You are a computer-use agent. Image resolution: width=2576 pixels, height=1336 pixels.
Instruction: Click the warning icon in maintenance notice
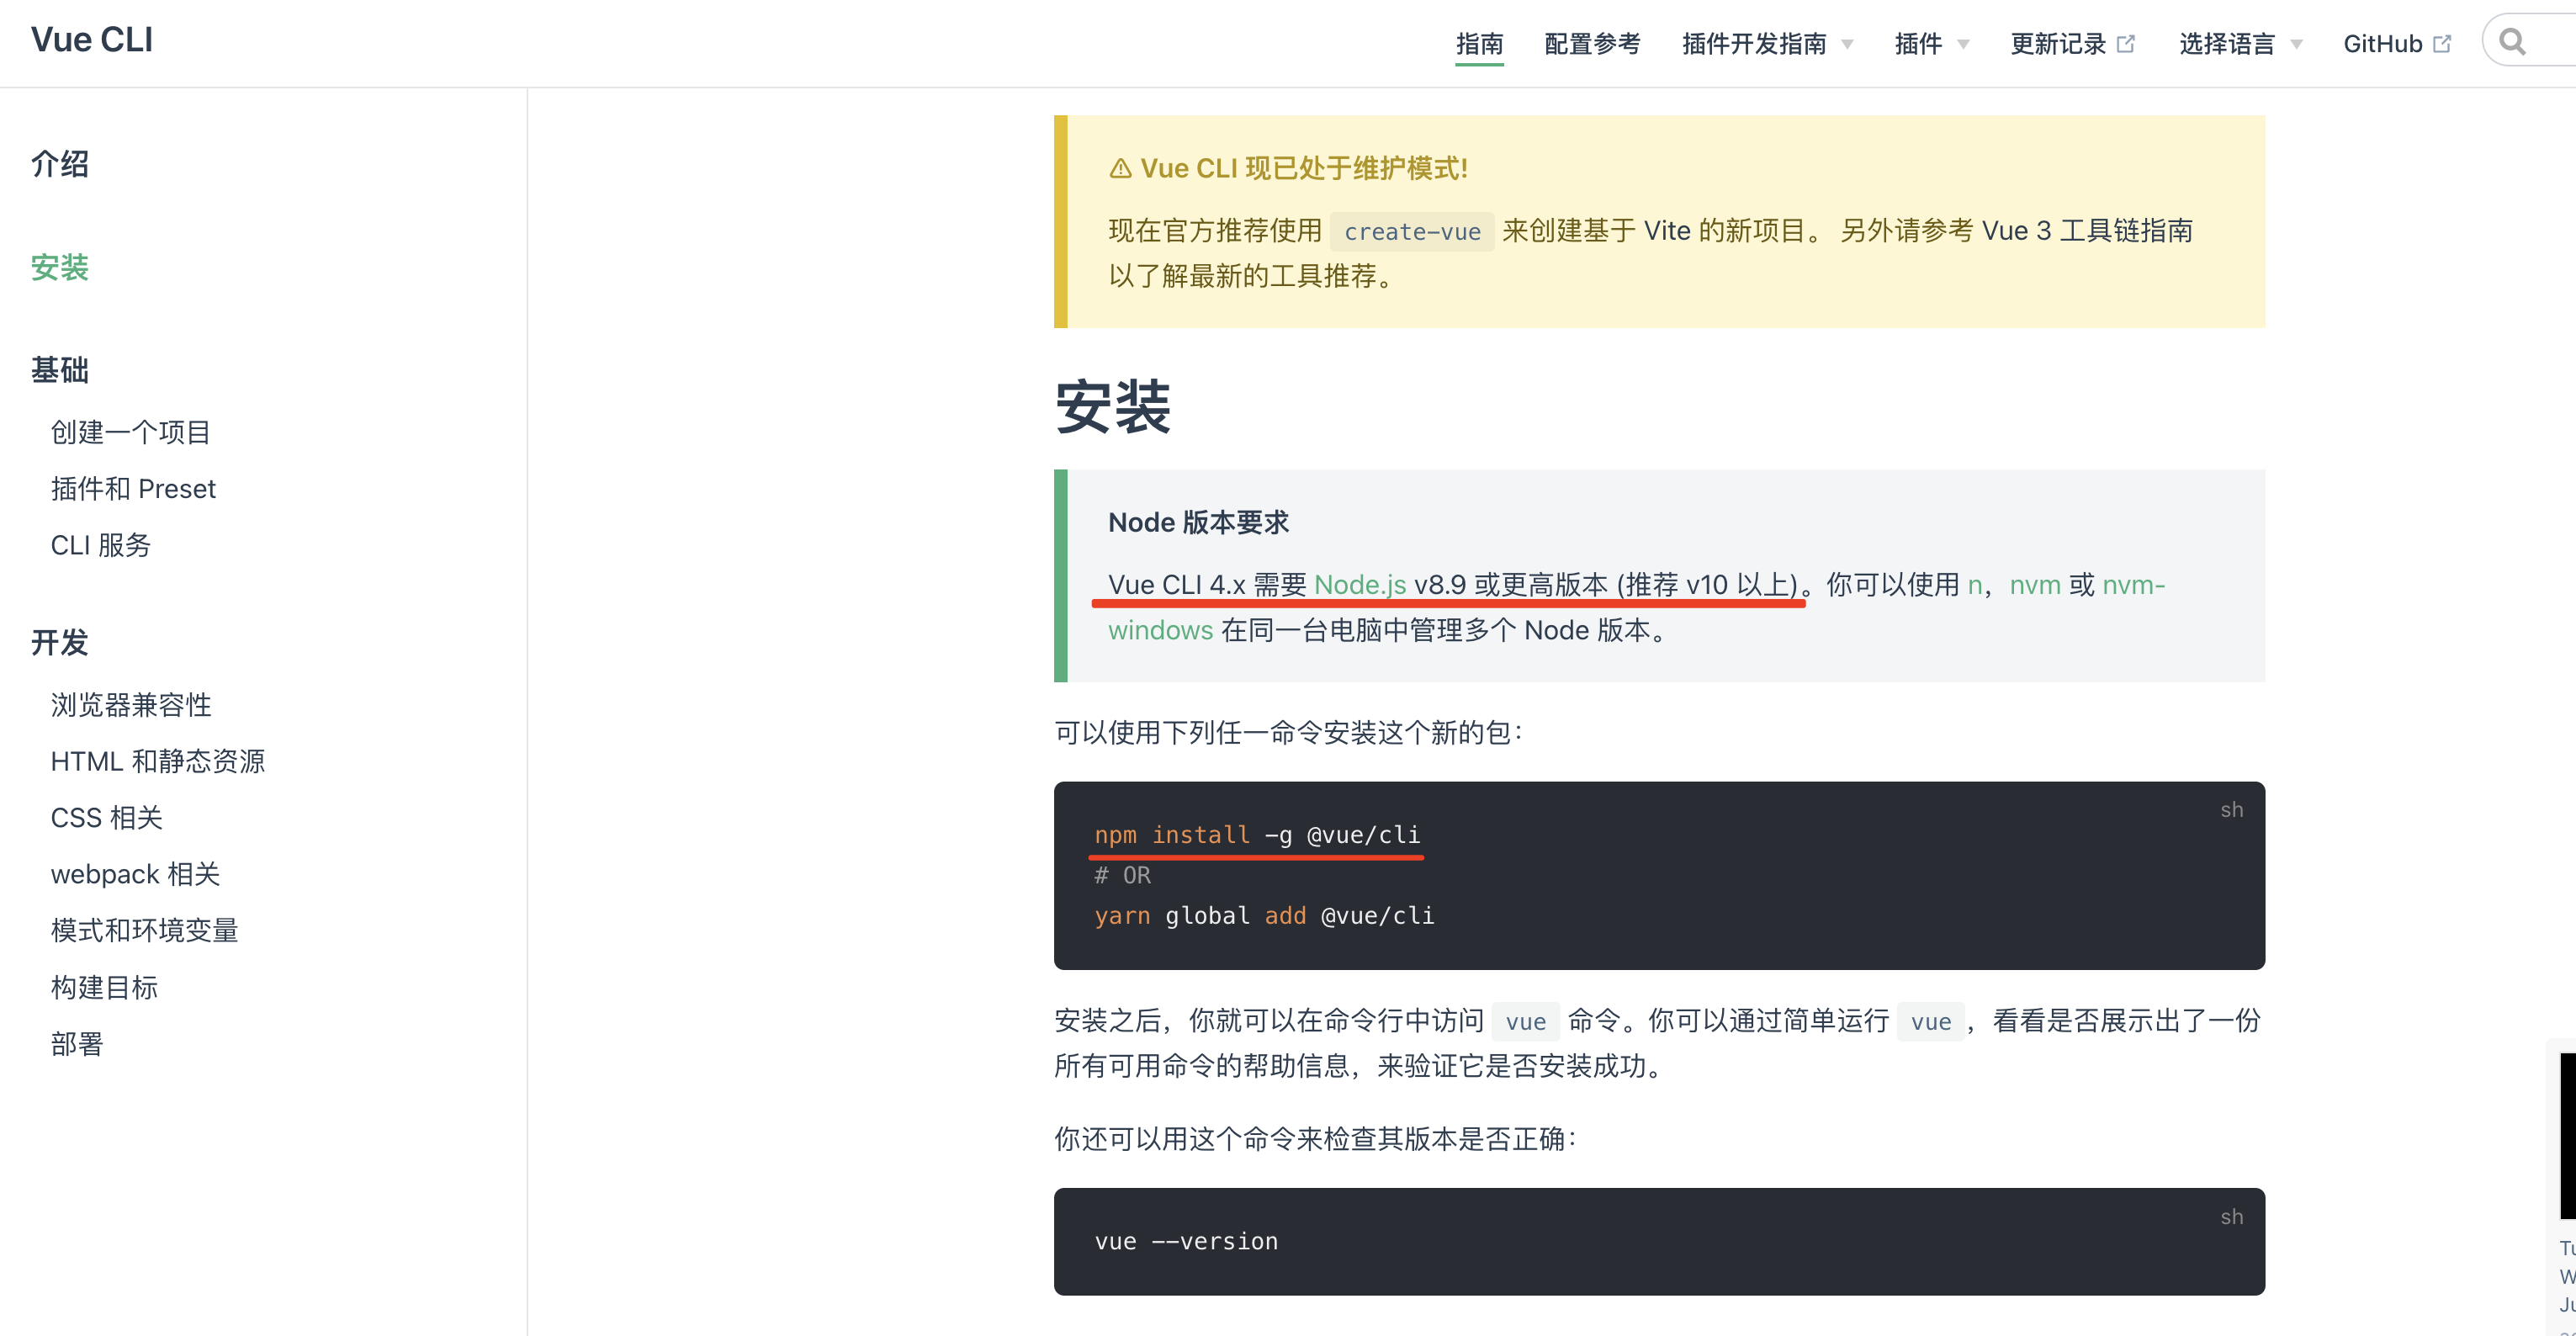coord(1120,169)
